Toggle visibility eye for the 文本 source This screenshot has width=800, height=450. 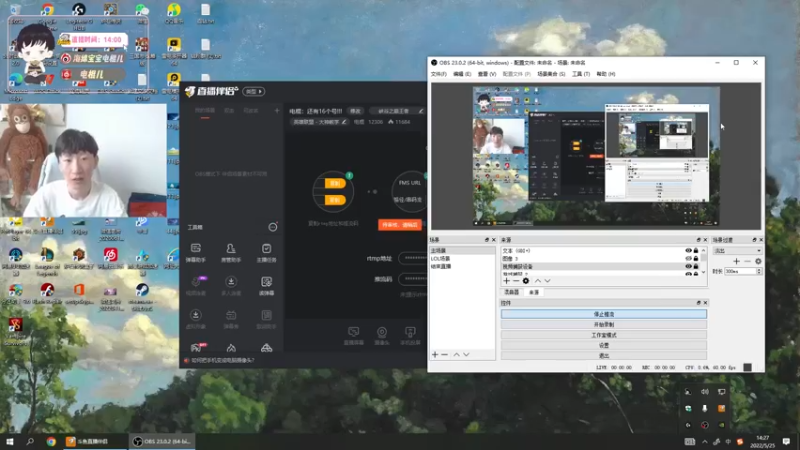688,251
